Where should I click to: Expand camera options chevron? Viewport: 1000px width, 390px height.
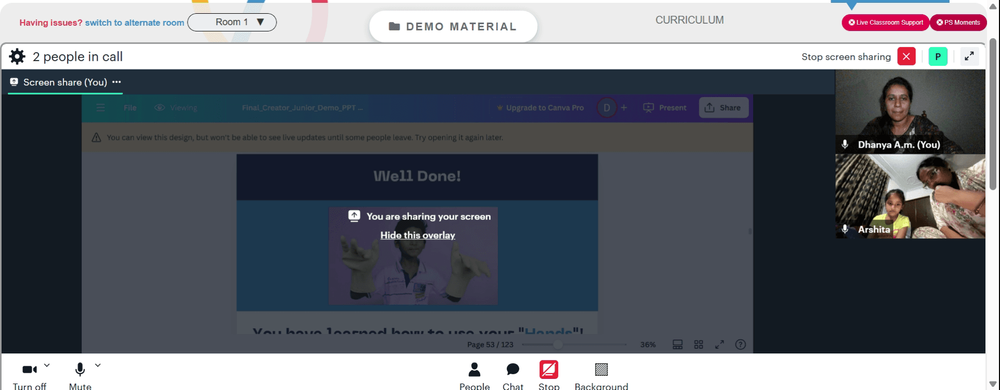point(47,365)
